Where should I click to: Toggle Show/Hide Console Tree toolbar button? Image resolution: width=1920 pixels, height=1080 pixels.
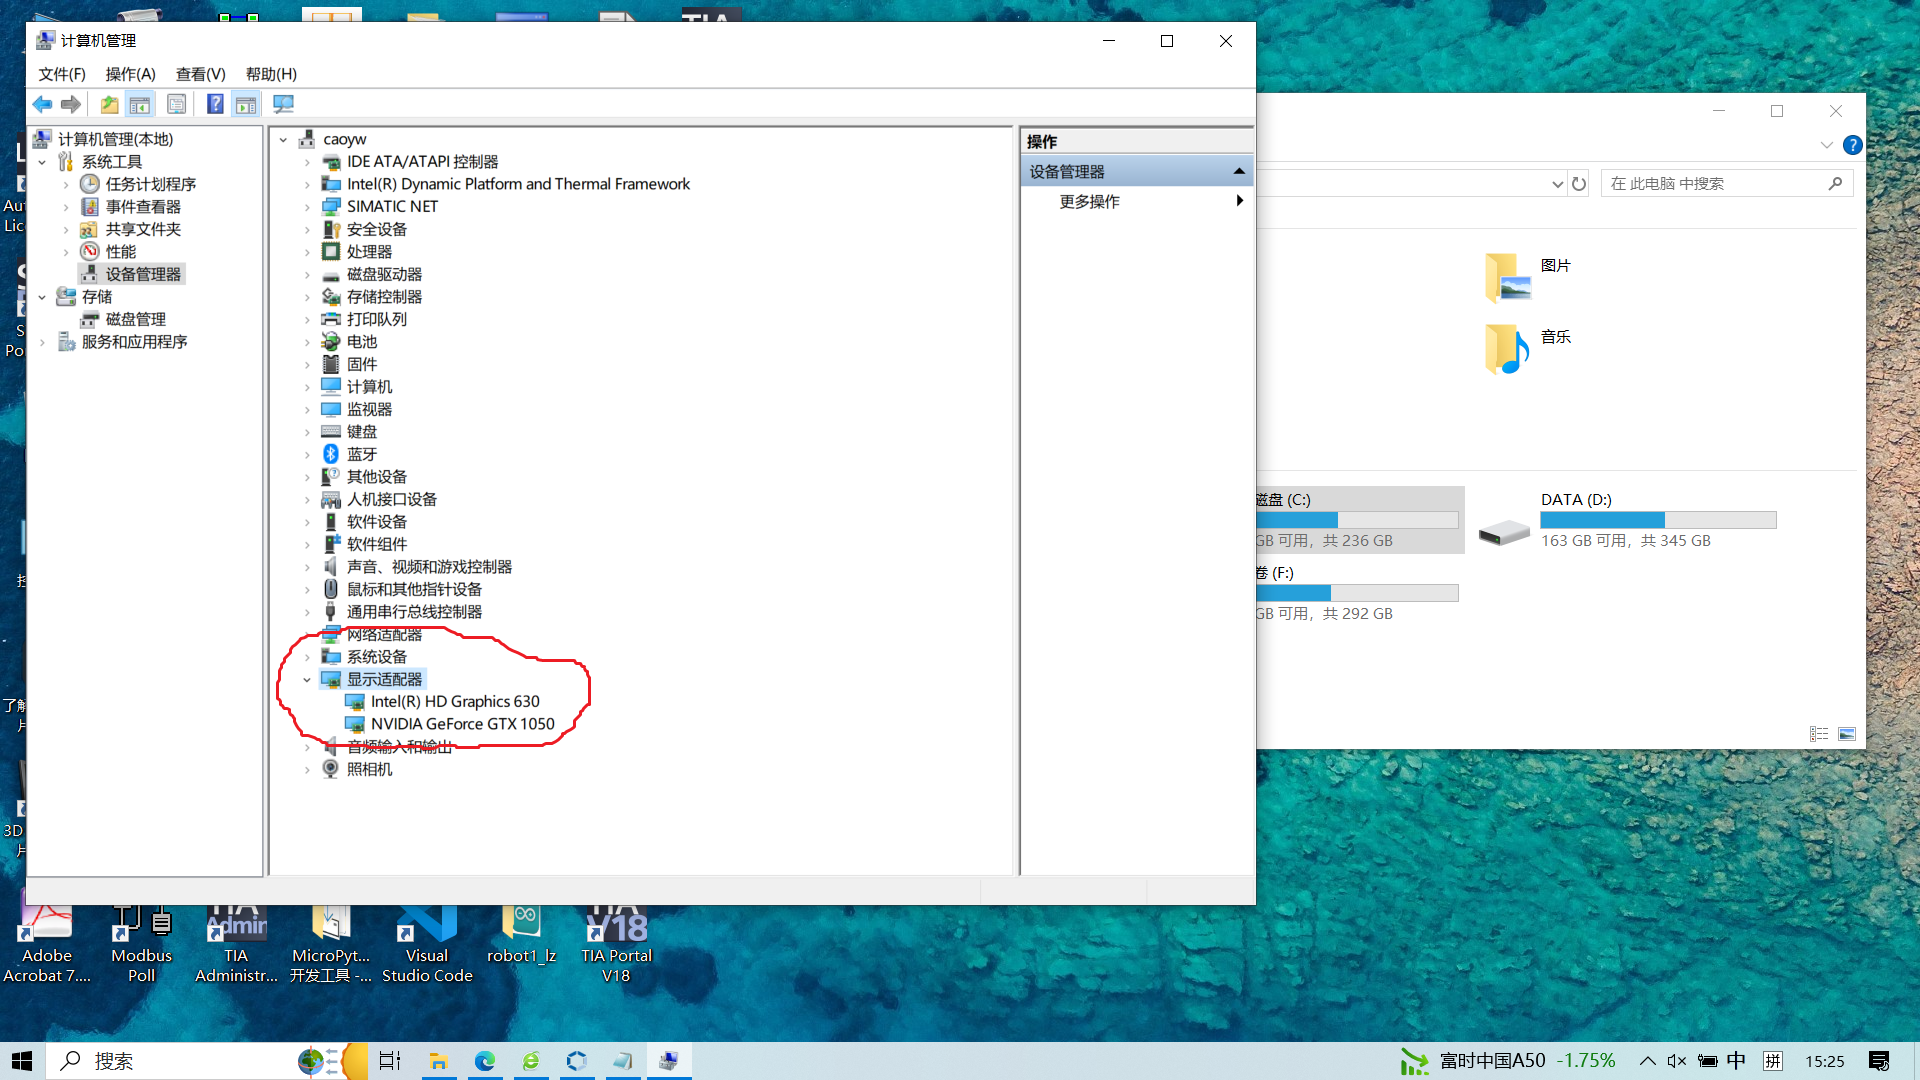click(140, 104)
